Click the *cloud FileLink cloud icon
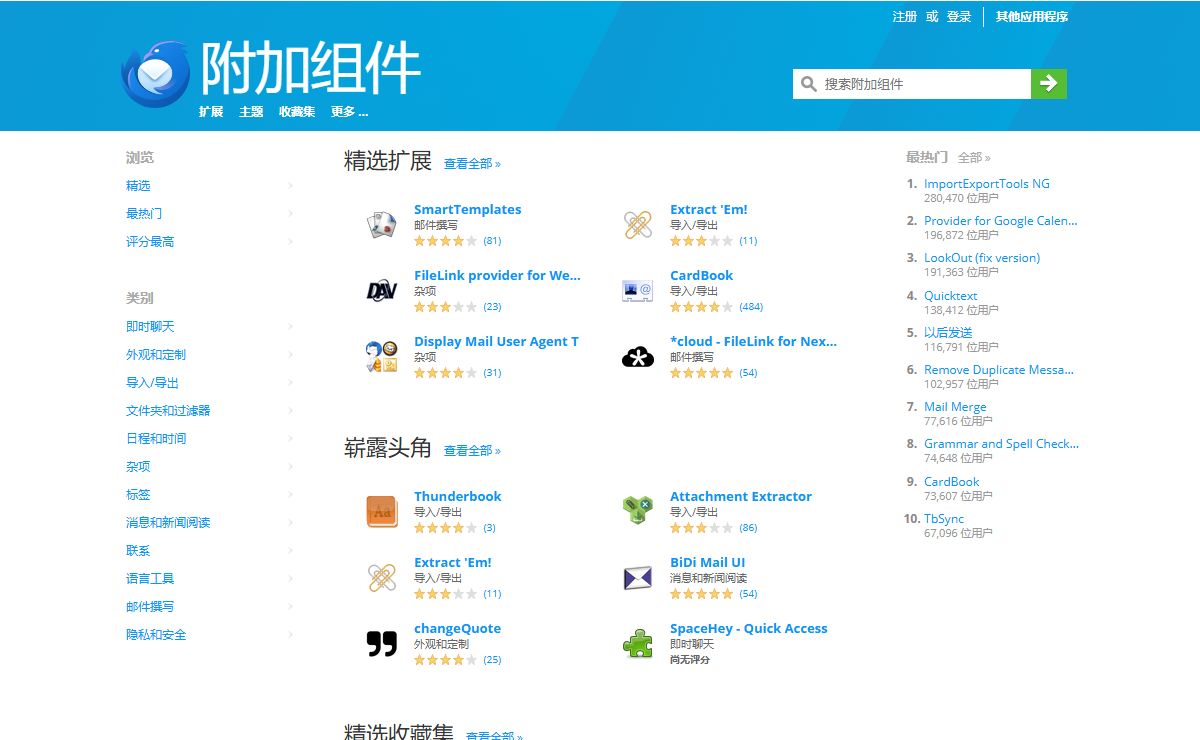The image size is (1200, 740). [638, 357]
